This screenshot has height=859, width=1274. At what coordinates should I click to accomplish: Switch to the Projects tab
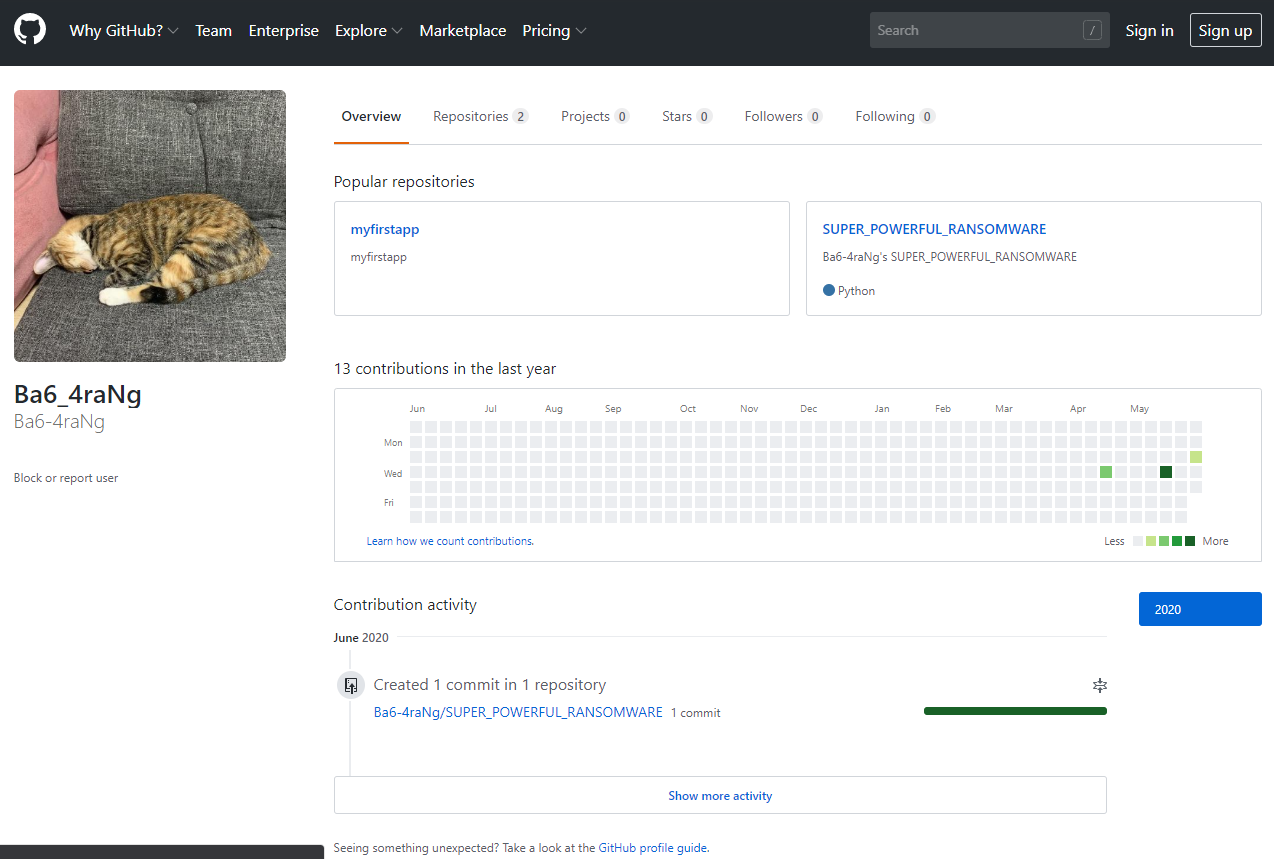(x=595, y=116)
